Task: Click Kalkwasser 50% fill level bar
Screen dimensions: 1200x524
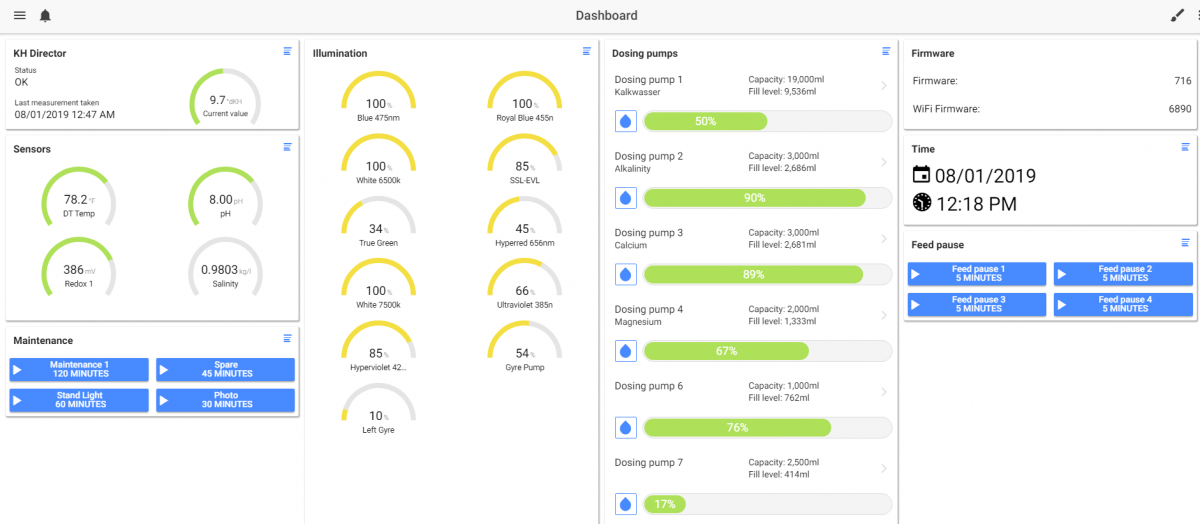Action: point(767,121)
